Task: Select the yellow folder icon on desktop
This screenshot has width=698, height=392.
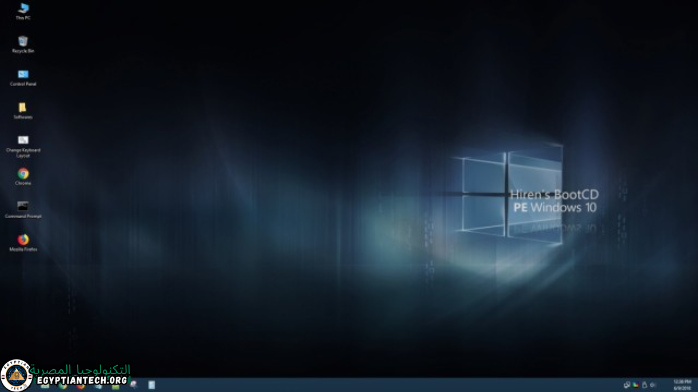Action: (x=23, y=110)
